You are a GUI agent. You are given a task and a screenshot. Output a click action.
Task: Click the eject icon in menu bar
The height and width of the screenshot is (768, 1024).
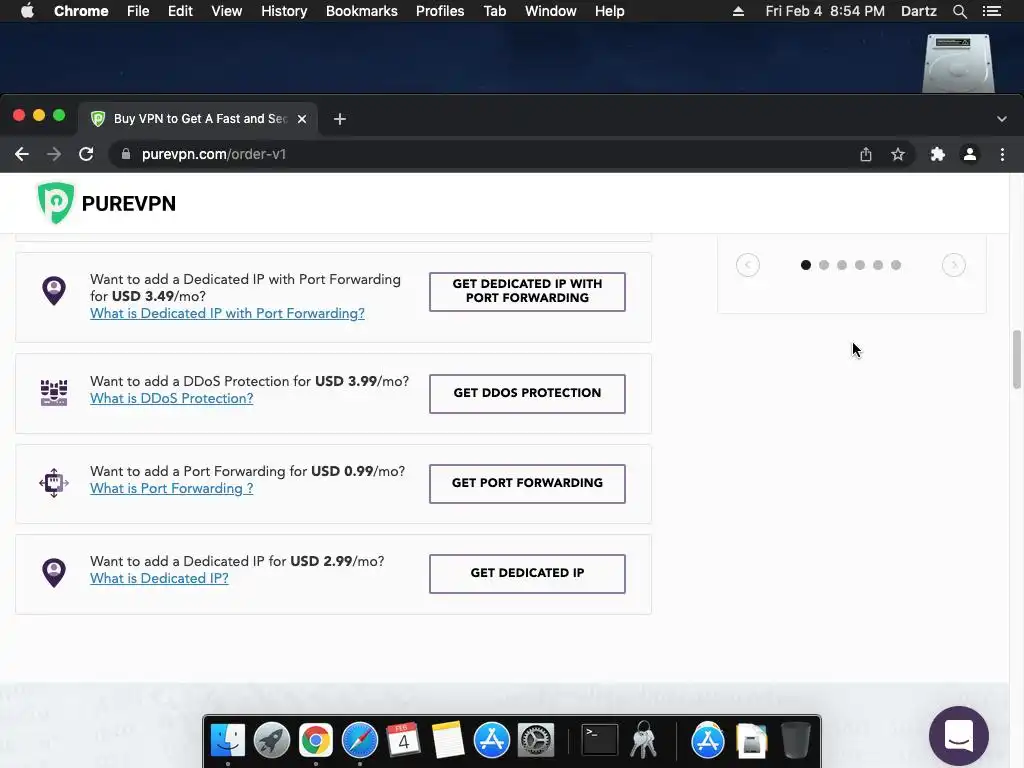click(x=739, y=11)
